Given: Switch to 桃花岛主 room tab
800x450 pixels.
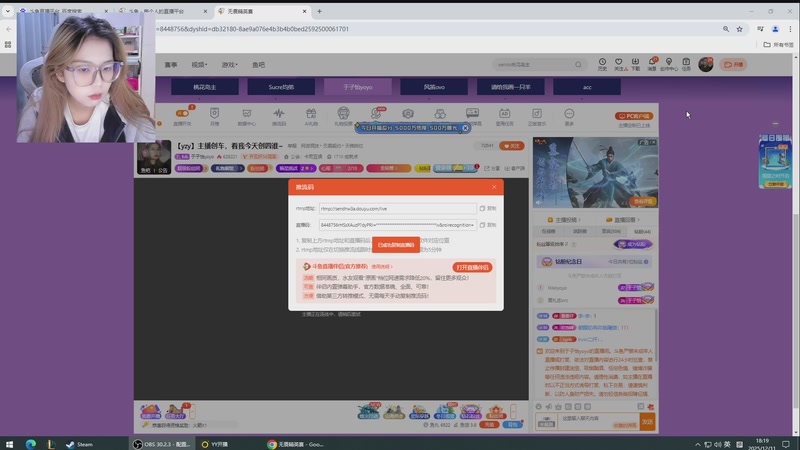Looking at the screenshot, I should click(205, 87).
